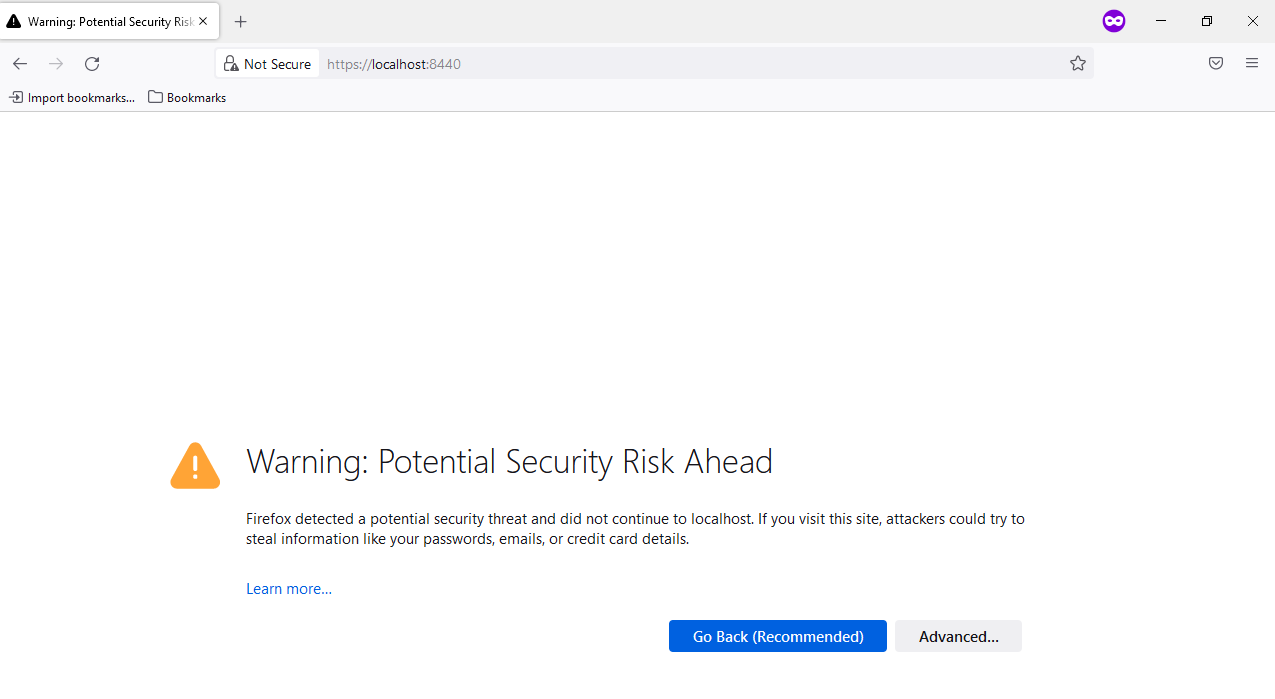Open a new tab with the plus button
The height and width of the screenshot is (699, 1275).
tap(240, 21)
